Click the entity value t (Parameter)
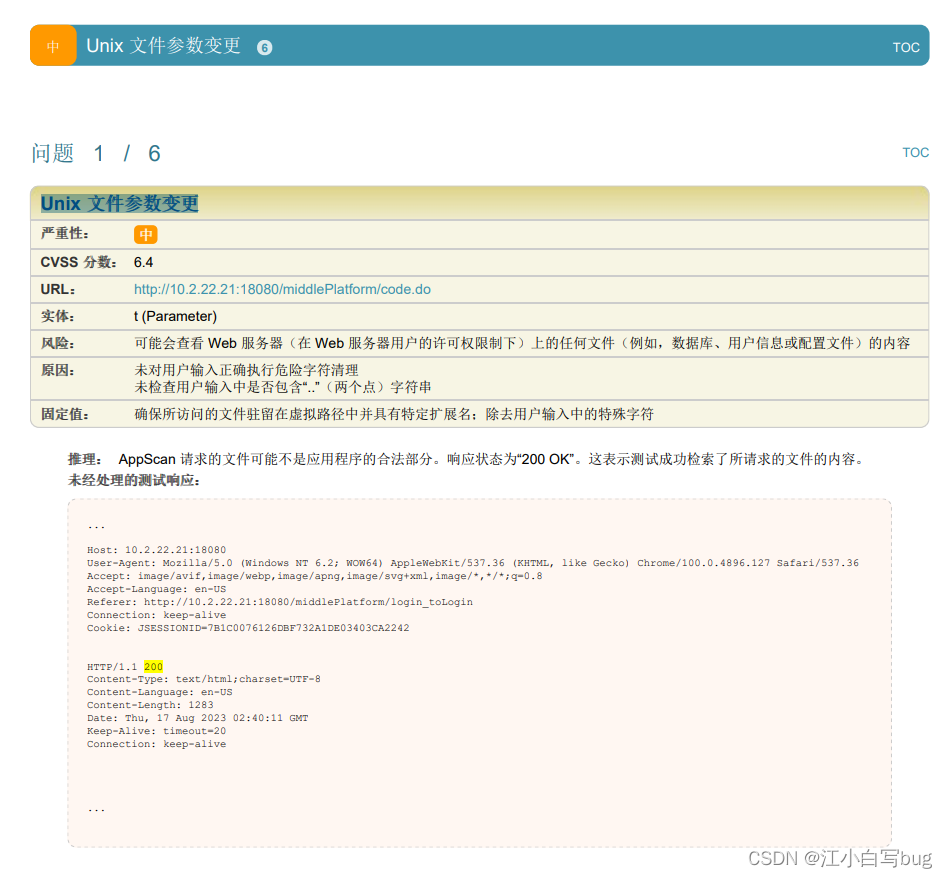This screenshot has height=878, width=947. [x=175, y=316]
